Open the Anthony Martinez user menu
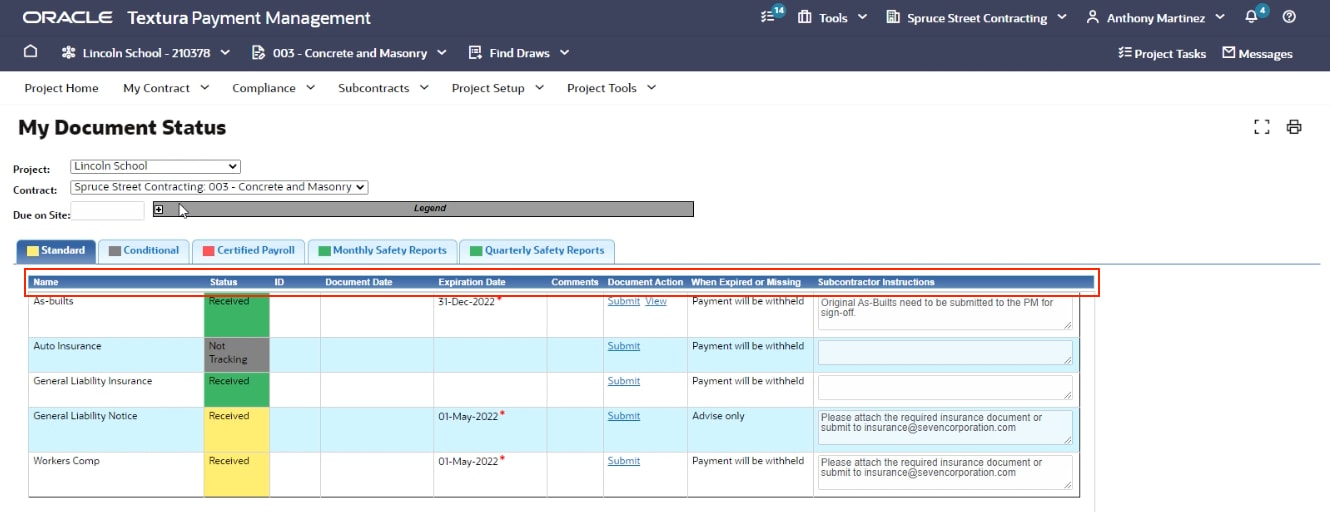Viewport: 1330px width, 512px height. (x=1156, y=17)
